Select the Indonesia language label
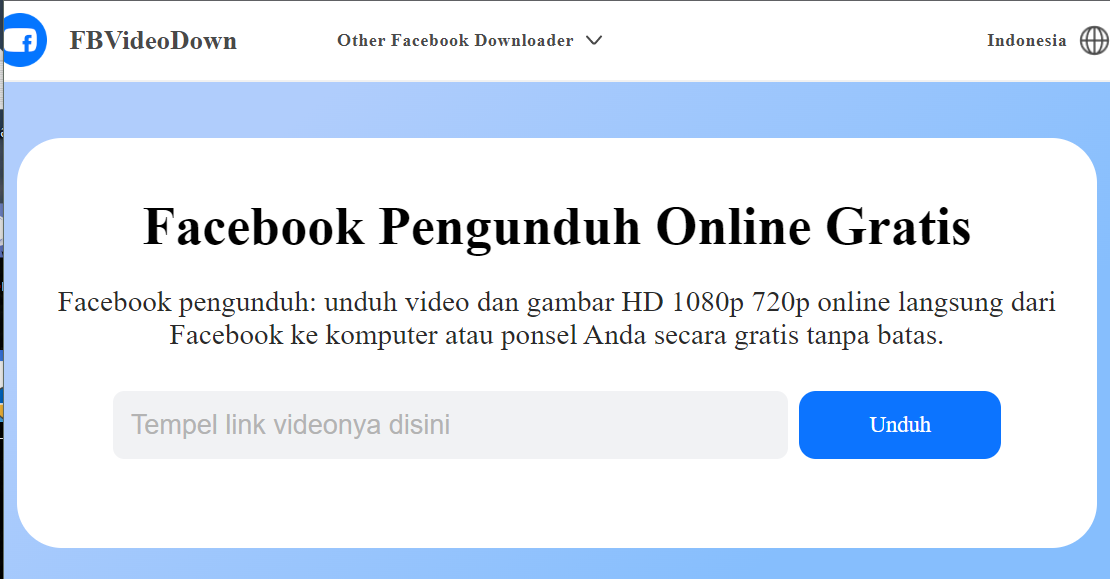This screenshot has width=1110, height=579. pos(1026,41)
